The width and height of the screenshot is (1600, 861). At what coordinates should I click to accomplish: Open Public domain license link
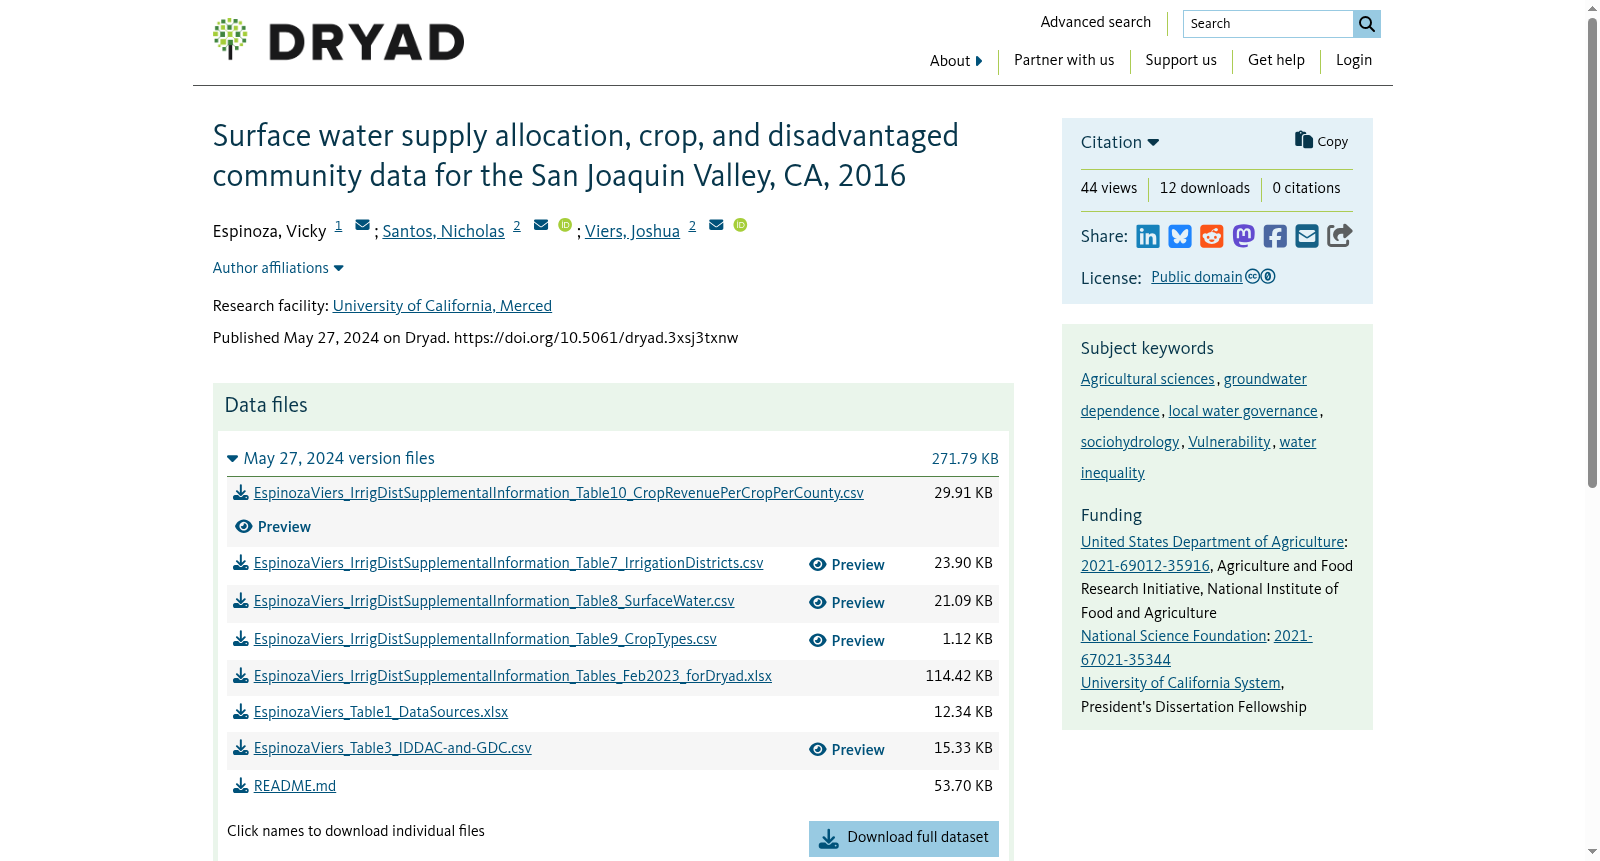pos(1197,277)
